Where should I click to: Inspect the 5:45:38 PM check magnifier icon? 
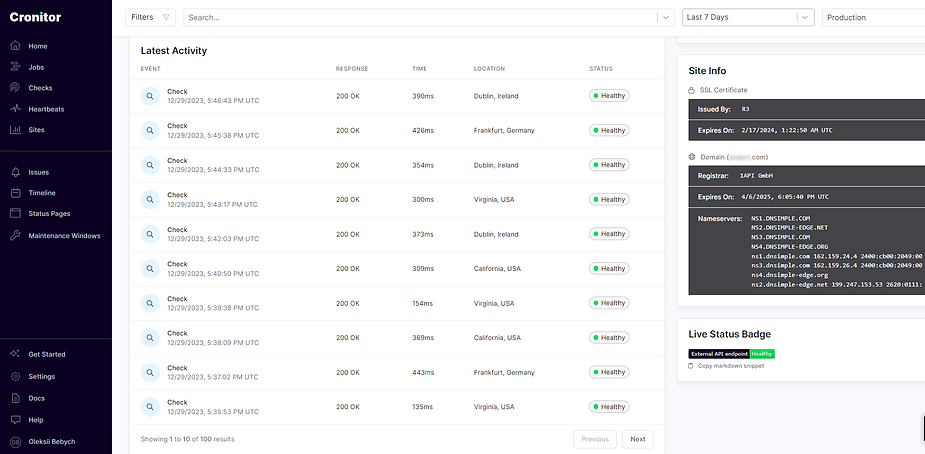(x=150, y=130)
